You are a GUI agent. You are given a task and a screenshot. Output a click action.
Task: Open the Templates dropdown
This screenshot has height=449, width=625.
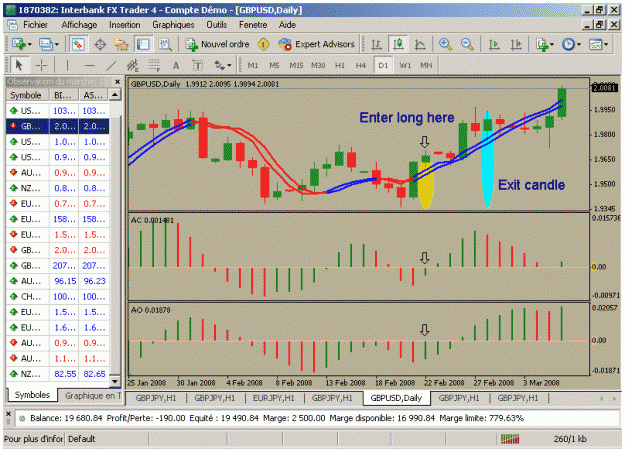[x=598, y=44]
